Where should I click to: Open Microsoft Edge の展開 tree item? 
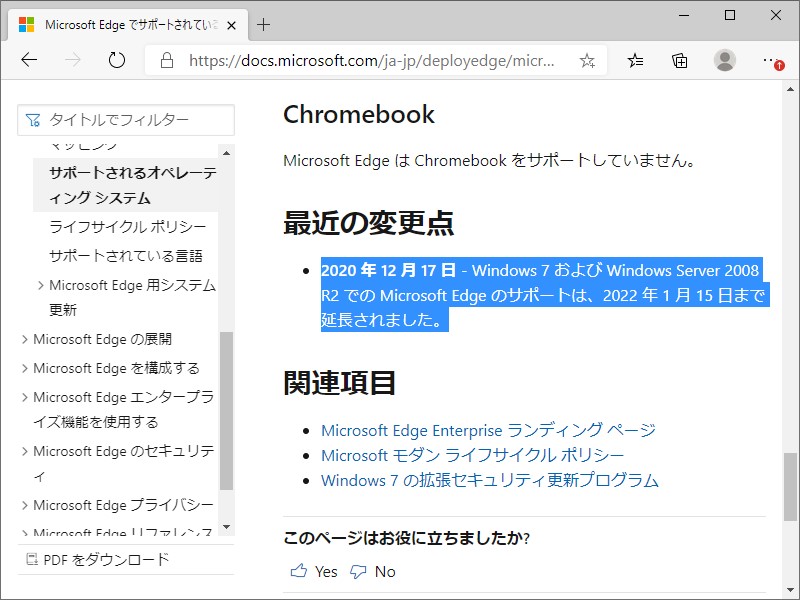tap(103, 339)
